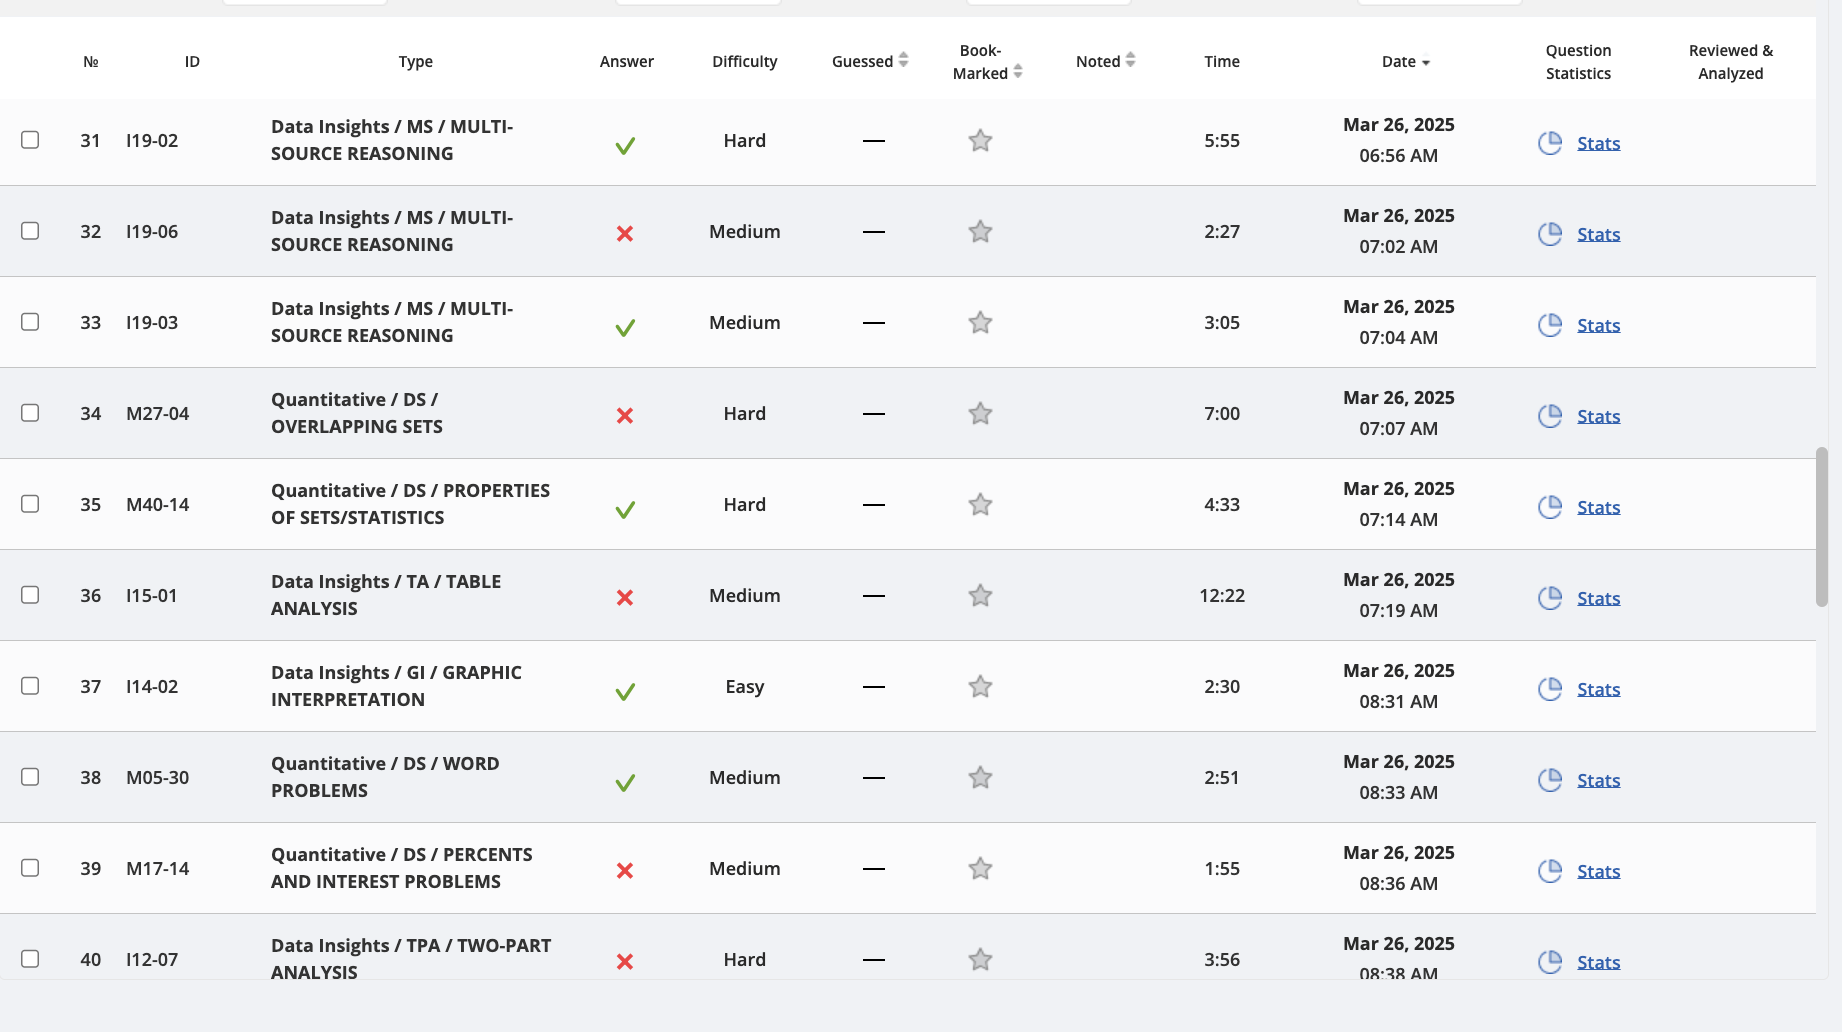Click the Difficulty column header
1842x1032 pixels.
tap(744, 62)
